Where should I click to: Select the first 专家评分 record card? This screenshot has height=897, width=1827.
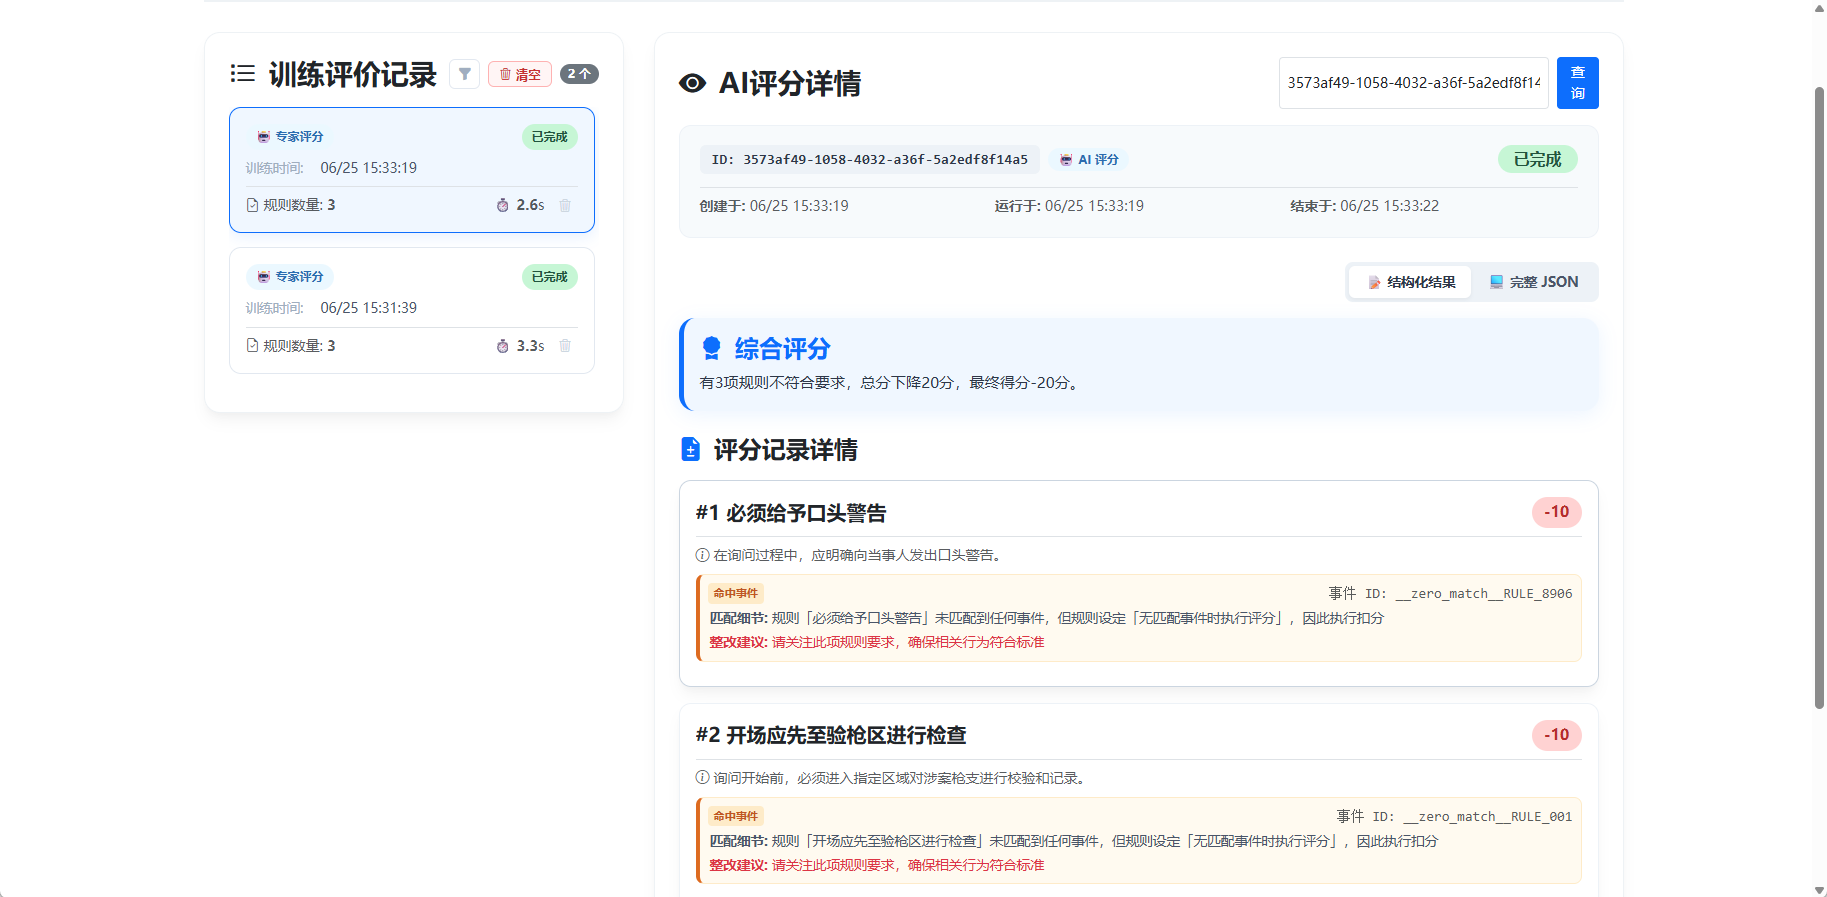coord(412,170)
